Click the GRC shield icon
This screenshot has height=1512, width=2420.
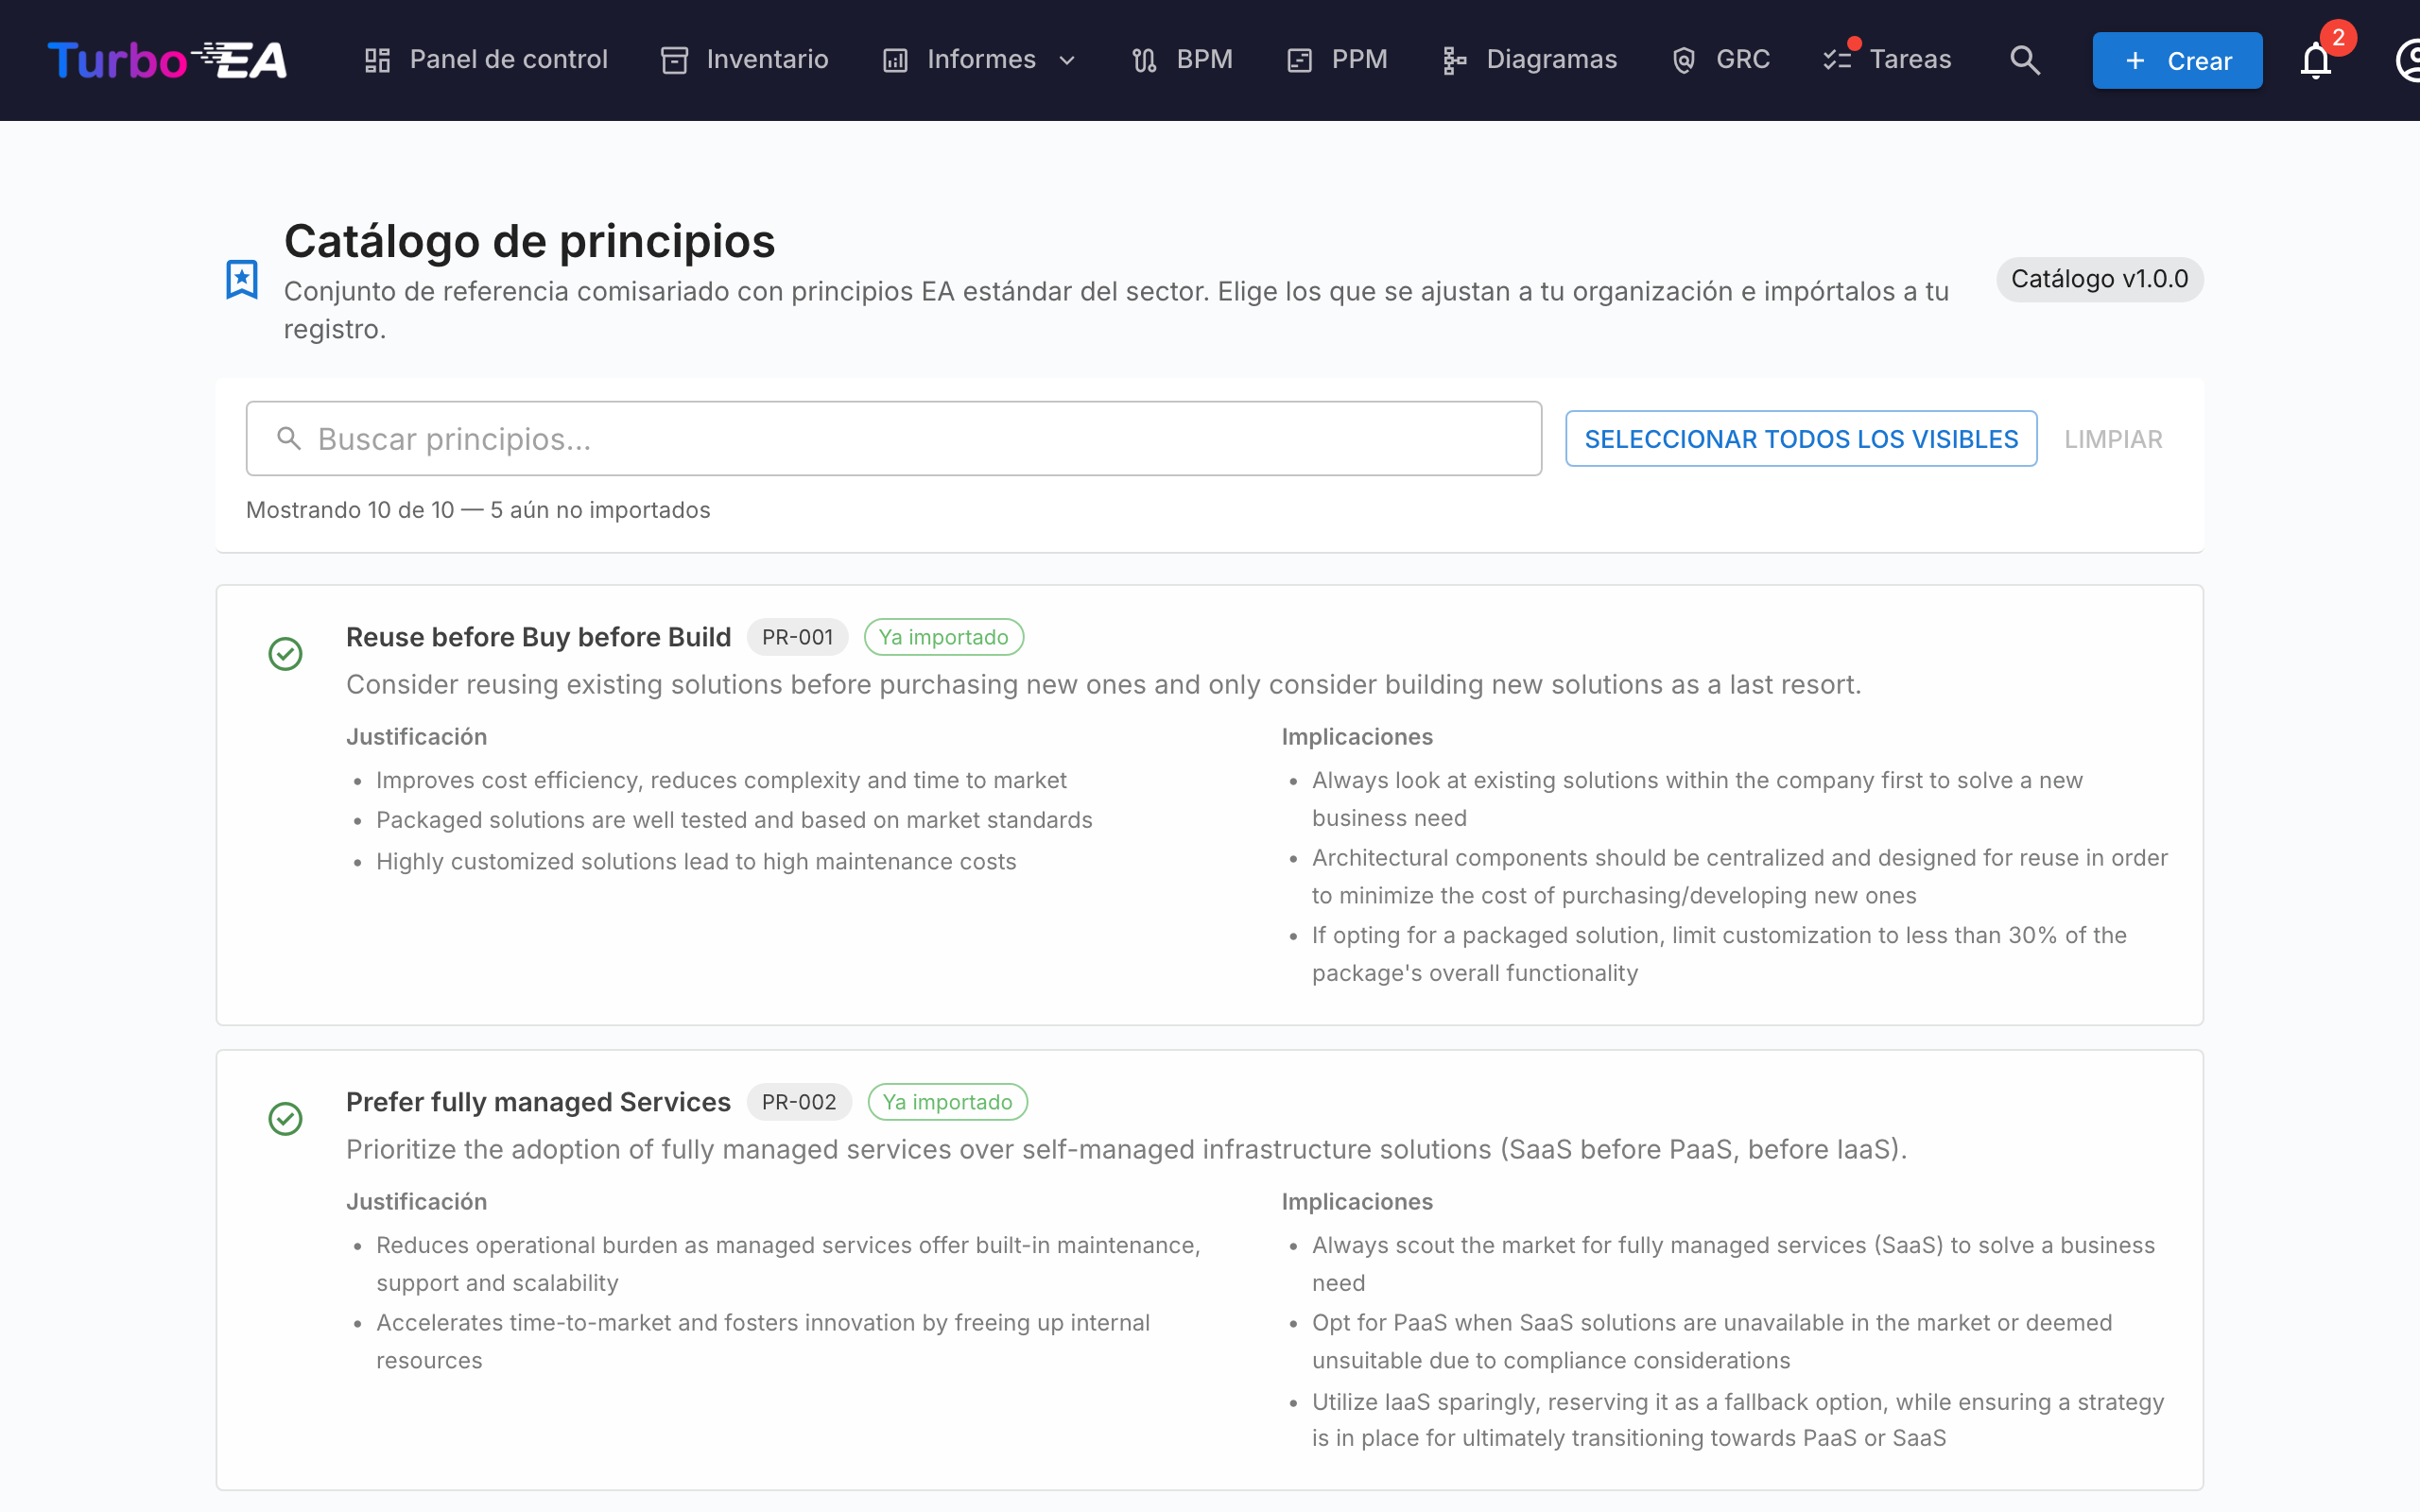(x=1684, y=60)
